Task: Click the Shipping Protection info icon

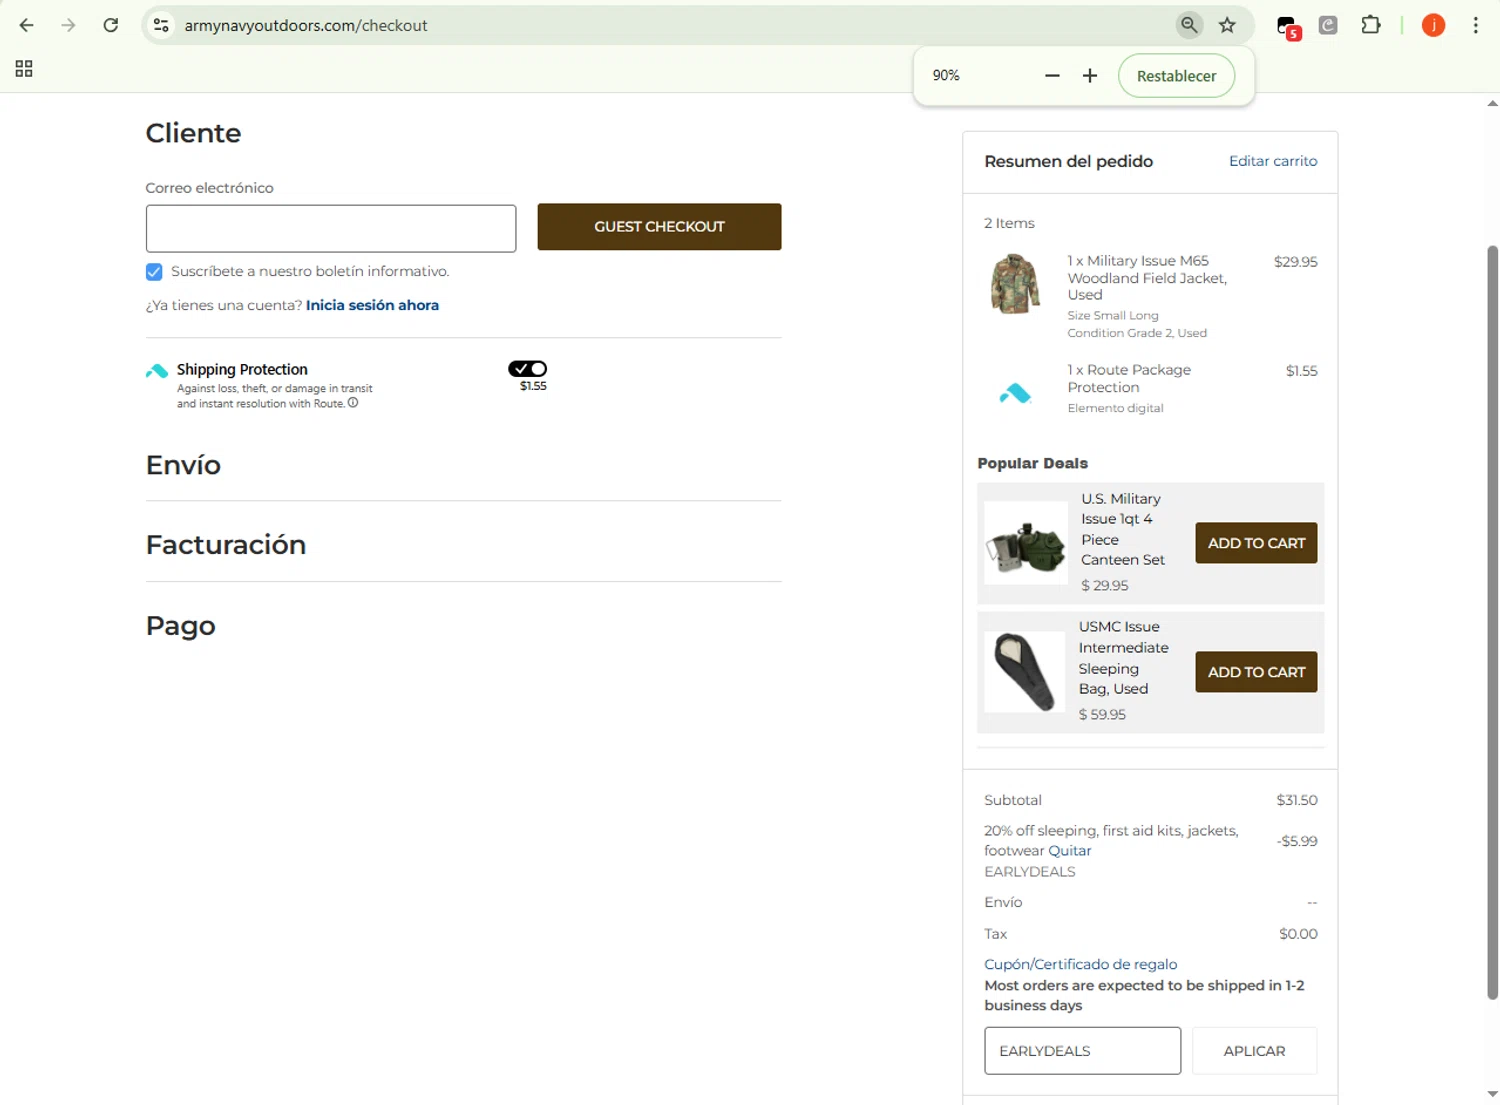Action: [353, 403]
